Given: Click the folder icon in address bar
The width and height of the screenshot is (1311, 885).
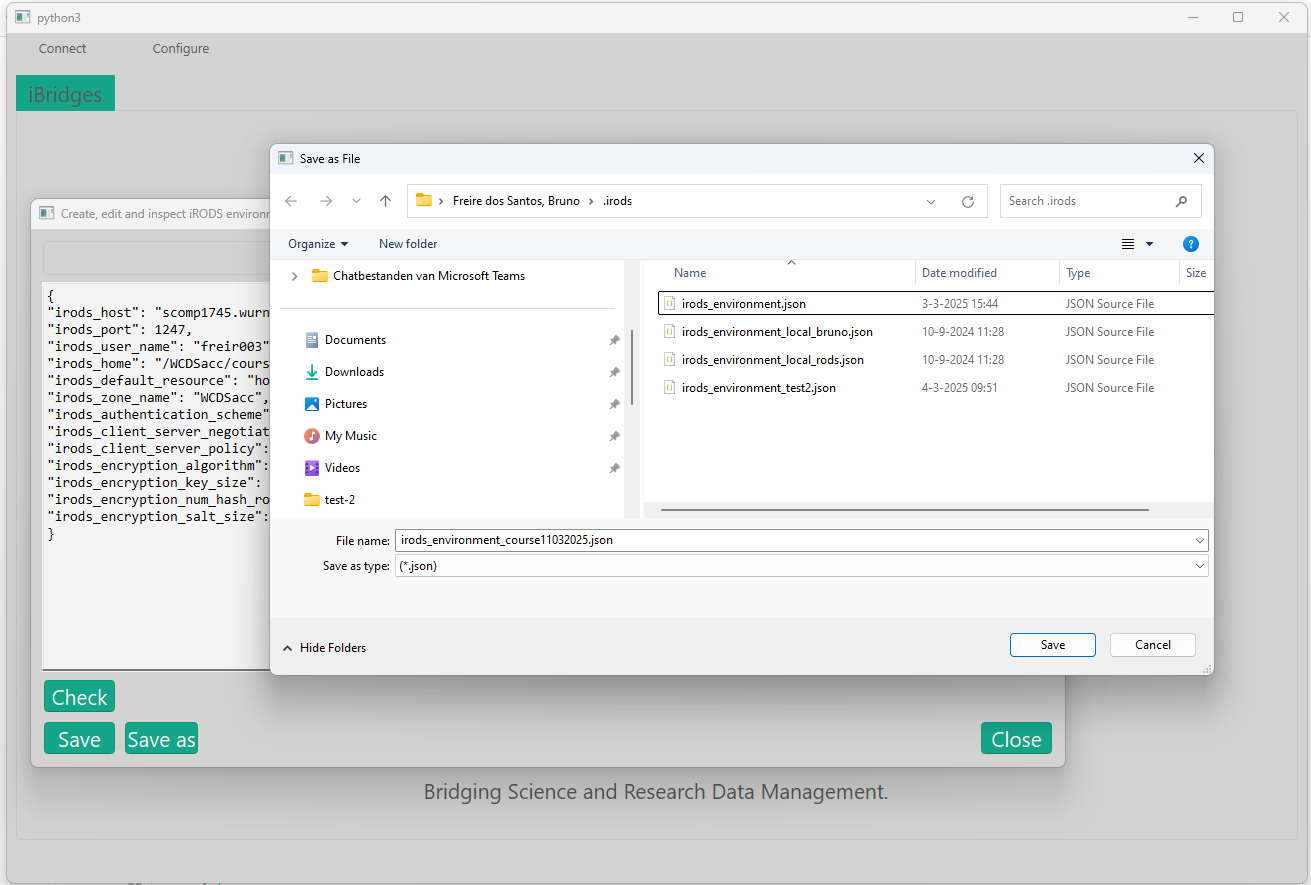Looking at the screenshot, I should [424, 200].
